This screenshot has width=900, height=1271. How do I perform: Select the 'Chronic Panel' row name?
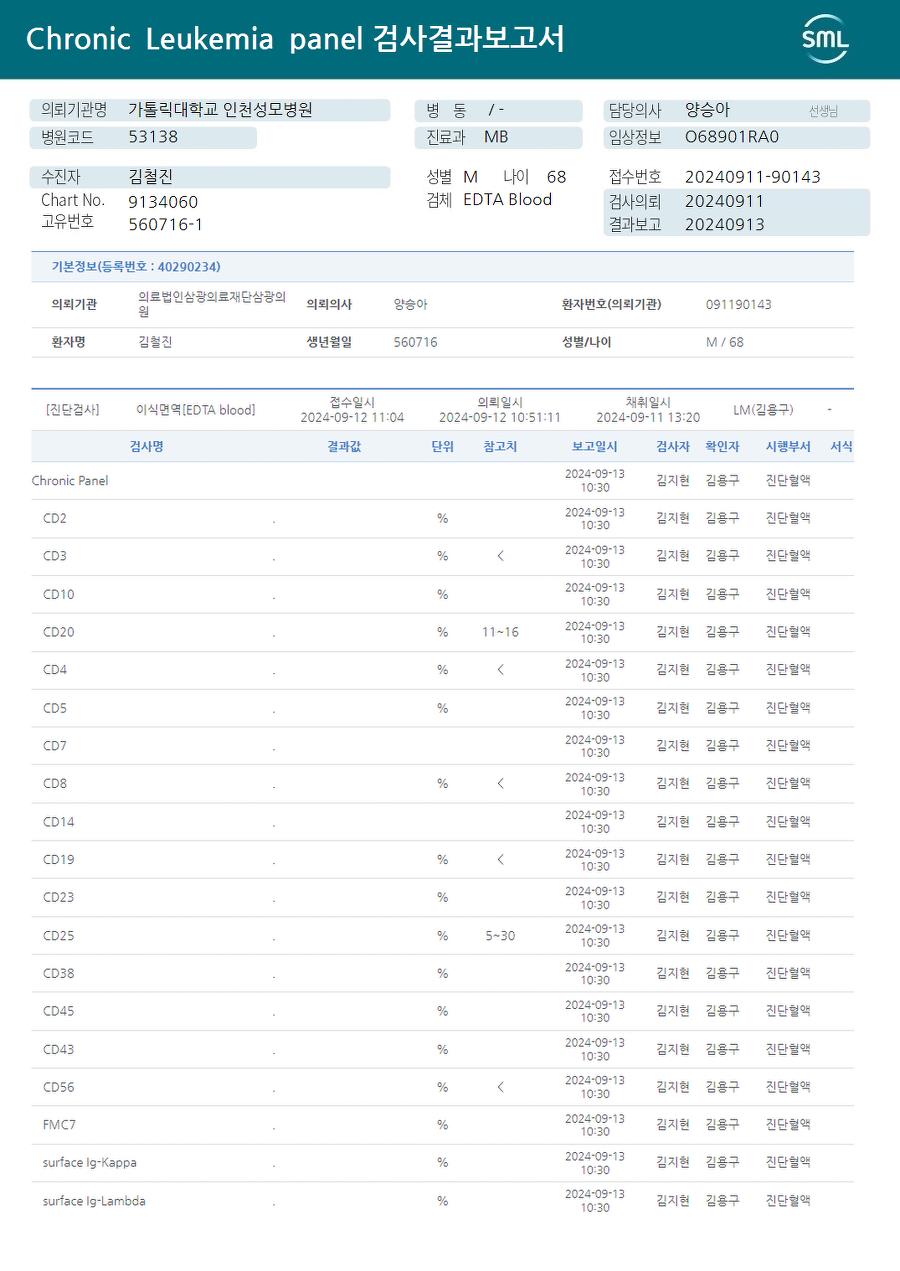(70, 481)
